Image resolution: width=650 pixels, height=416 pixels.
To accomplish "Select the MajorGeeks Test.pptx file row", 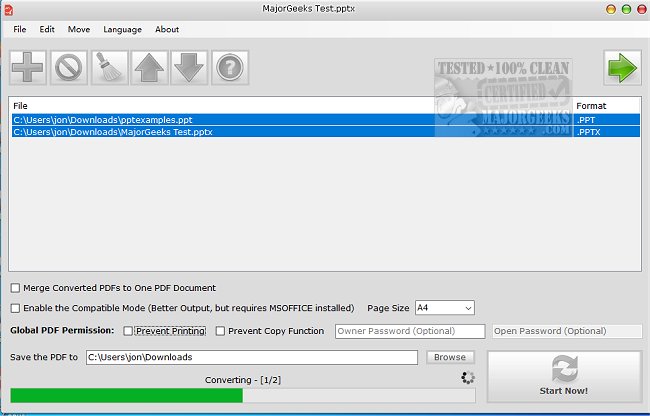I will click(x=325, y=132).
